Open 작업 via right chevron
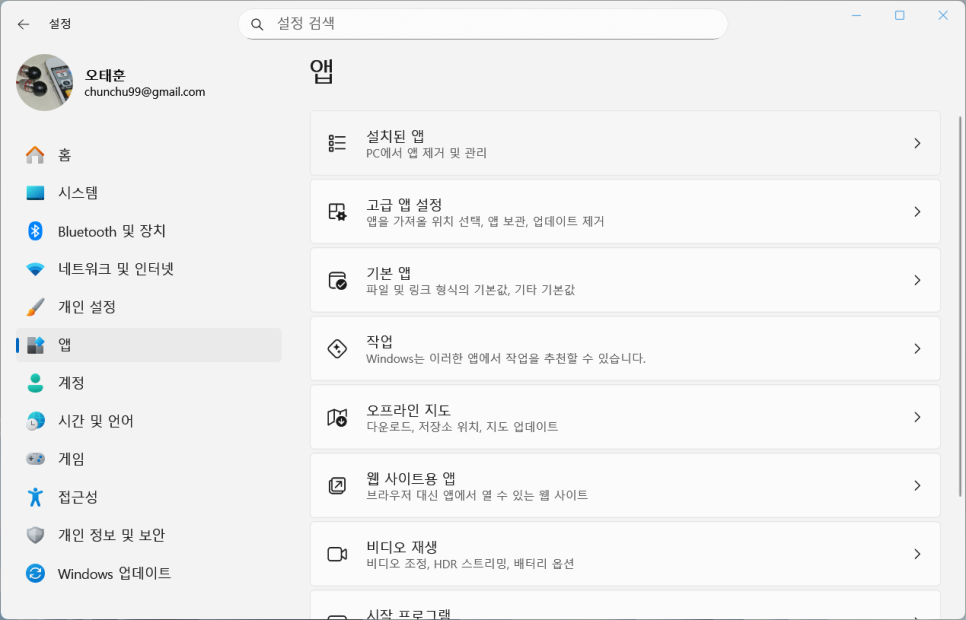This screenshot has width=966, height=620. click(x=917, y=349)
